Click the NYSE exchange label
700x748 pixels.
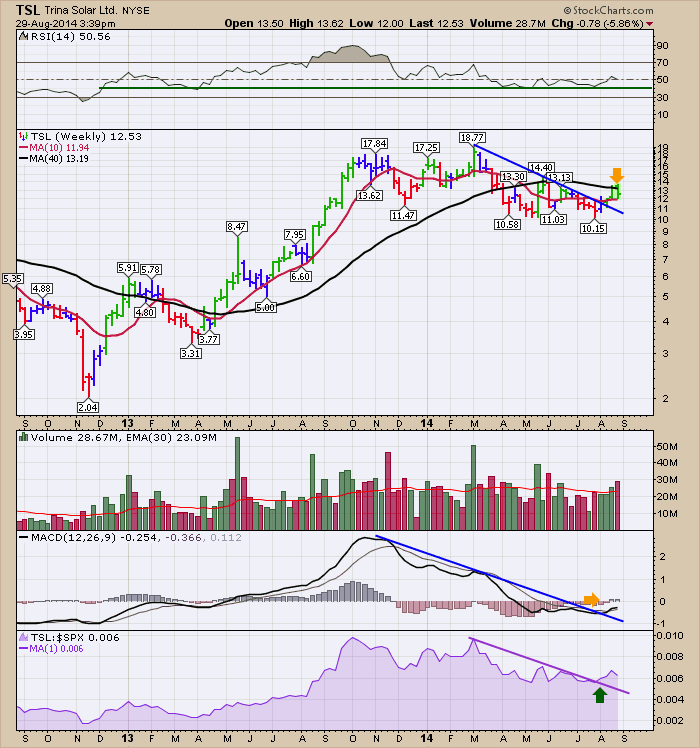click(x=136, y=10)
